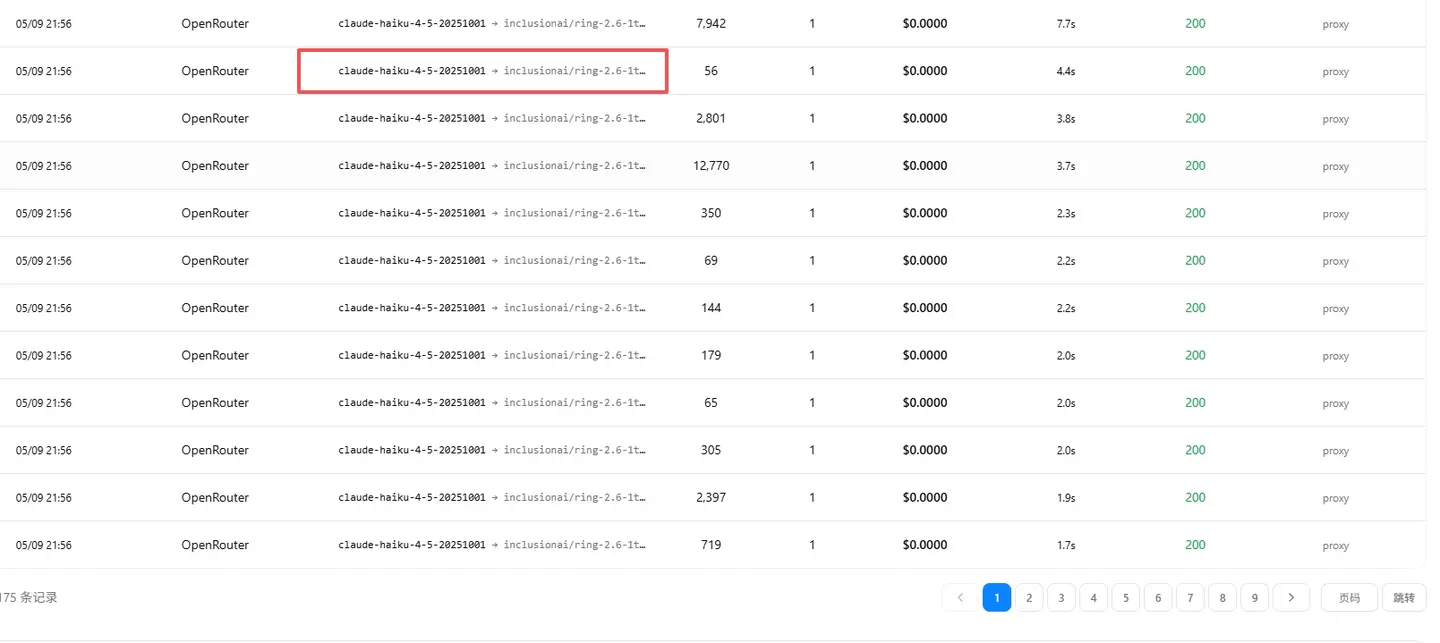1440x643 pixels.
Task: Go to the next page using the right chevron
Action: pyautogui.click(x=1291, y=598)
